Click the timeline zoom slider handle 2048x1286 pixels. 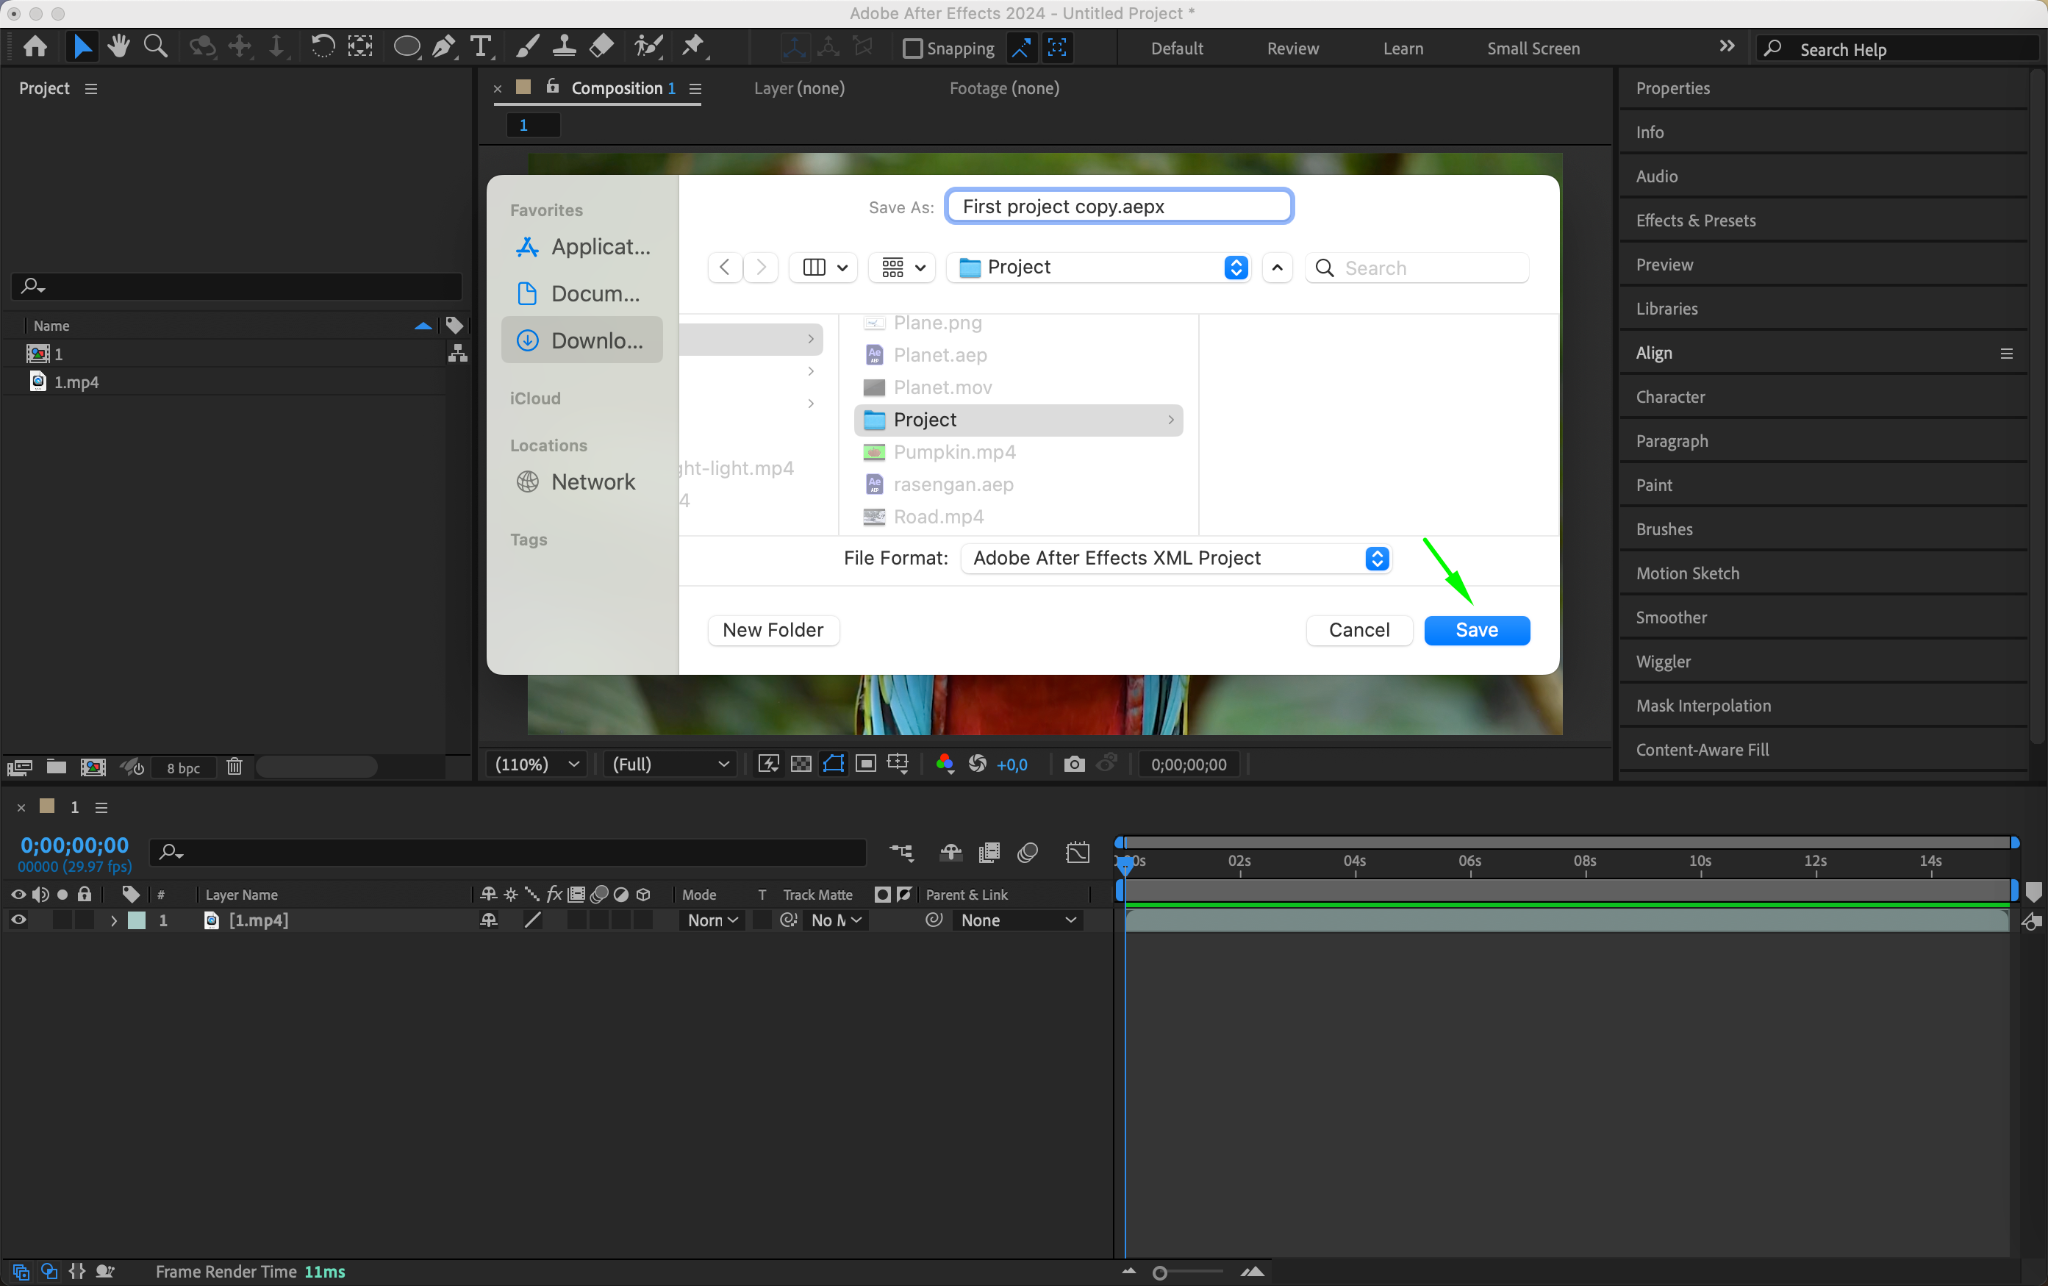[1159, 1273]
